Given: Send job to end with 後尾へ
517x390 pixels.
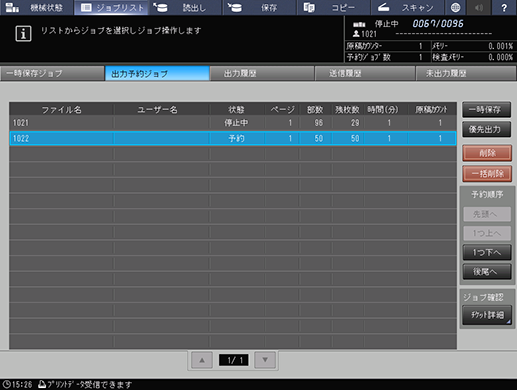Looking at the screenshot, I should tap(487, 272).
